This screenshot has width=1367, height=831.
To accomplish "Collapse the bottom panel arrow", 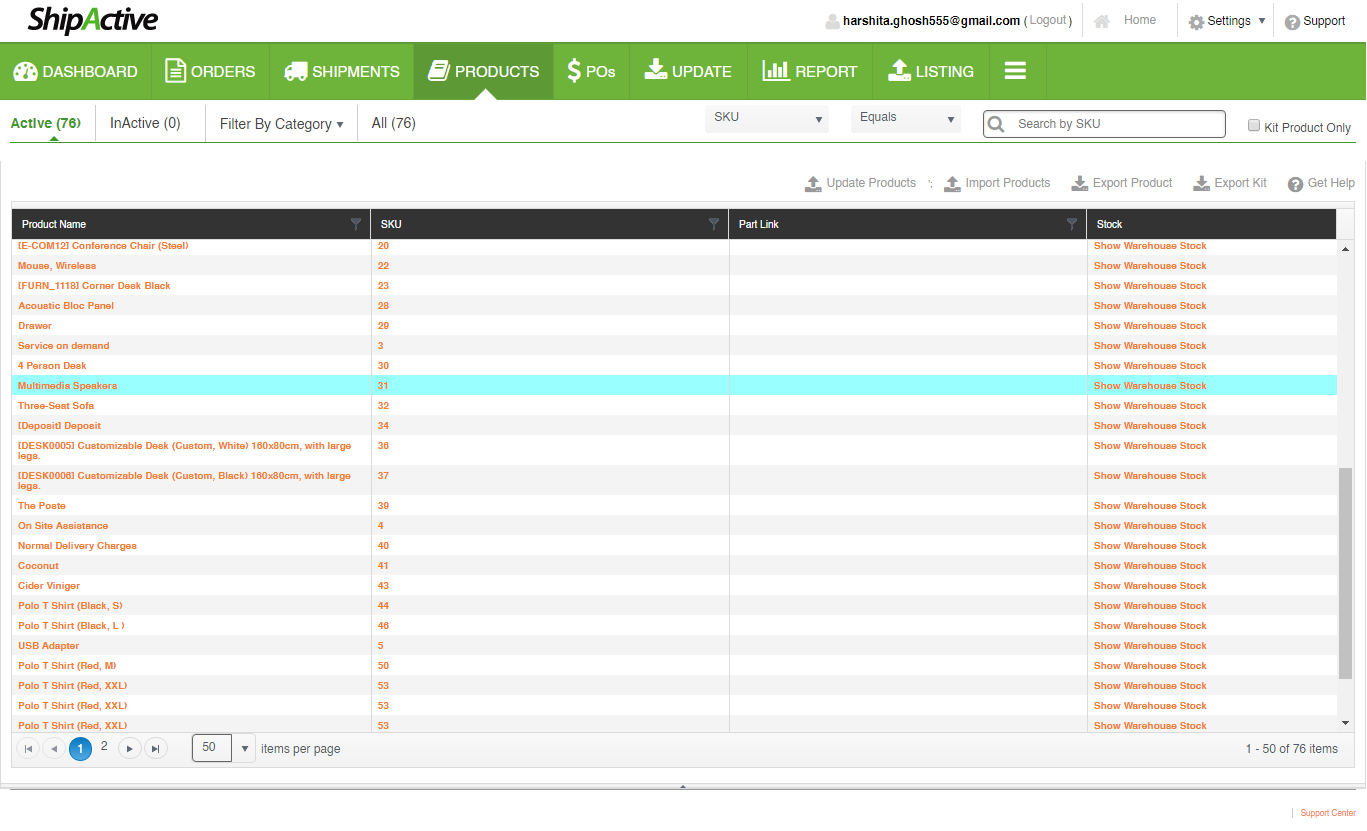I will (x=683, y=787).
